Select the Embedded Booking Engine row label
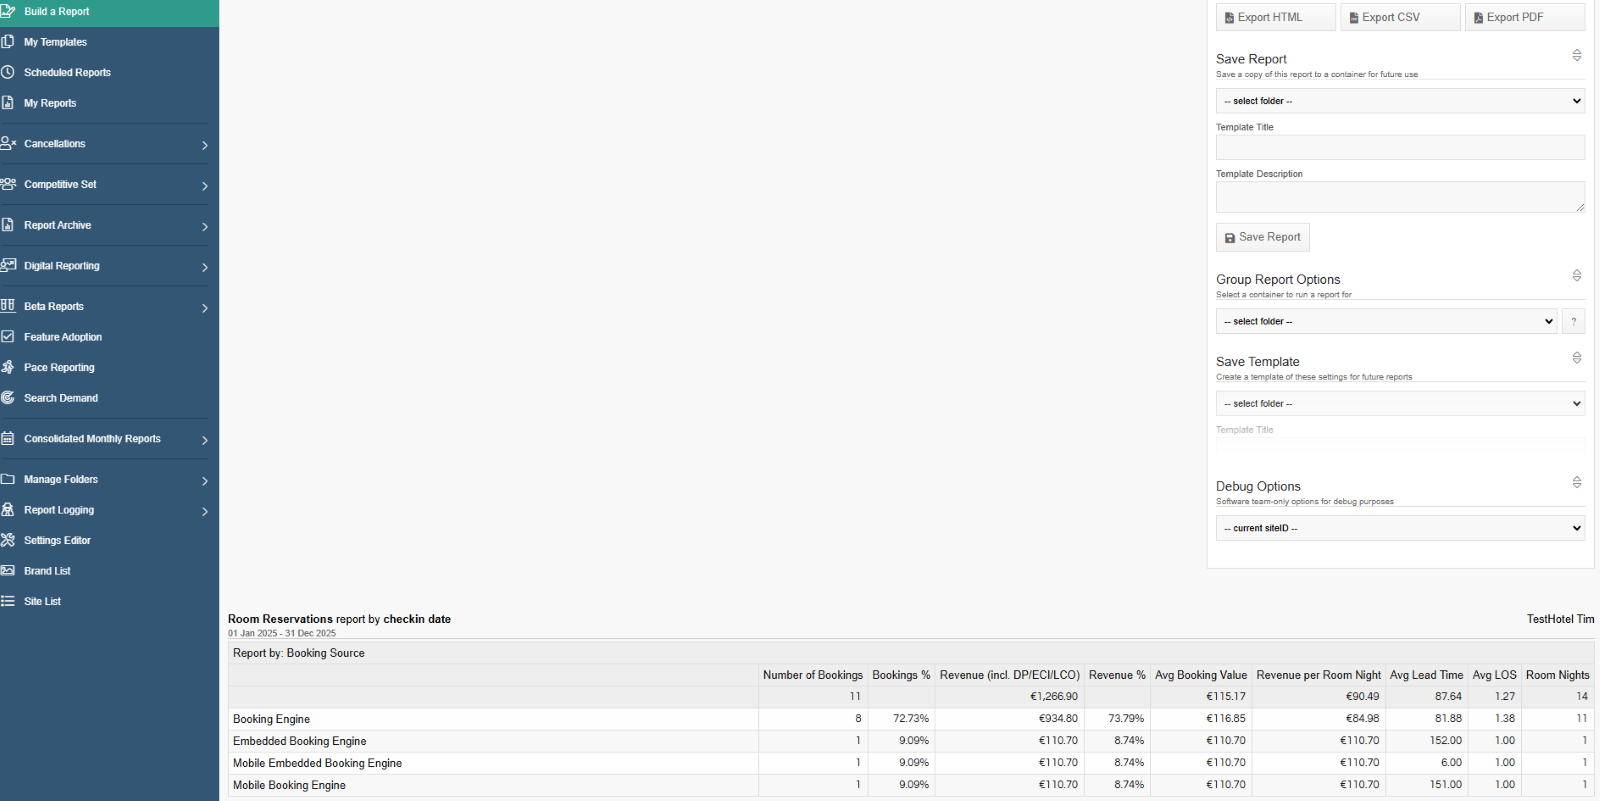 (300, 741)
